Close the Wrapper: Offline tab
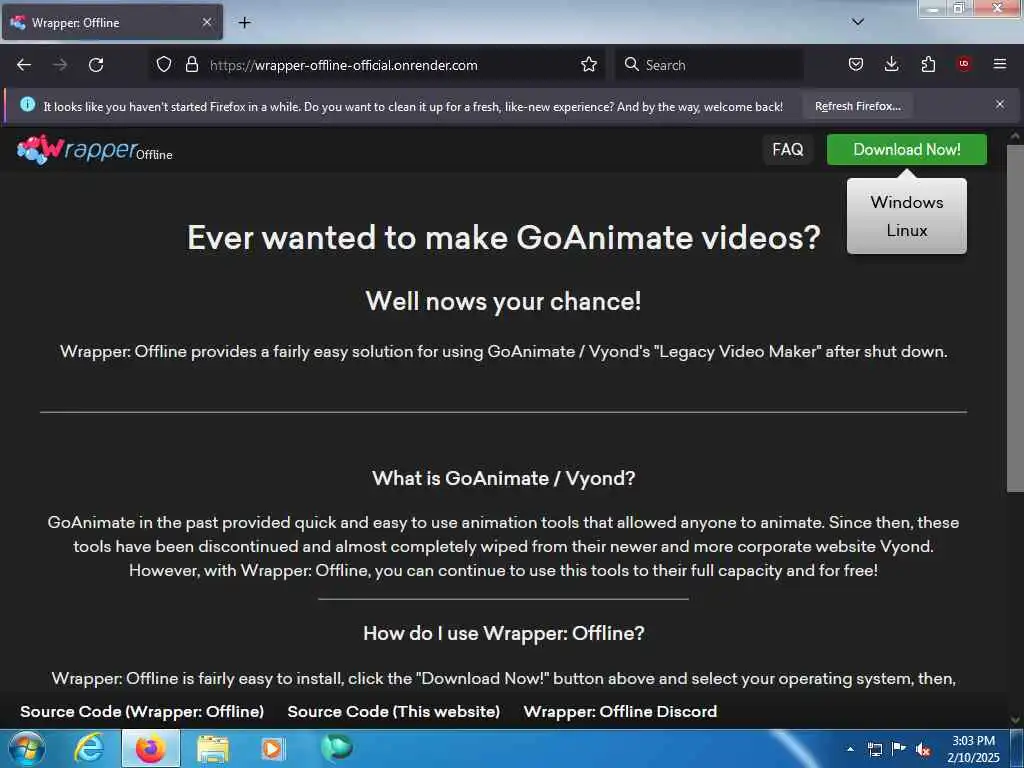This screenshot has width=1024, height=768. [x=206, y=22]
